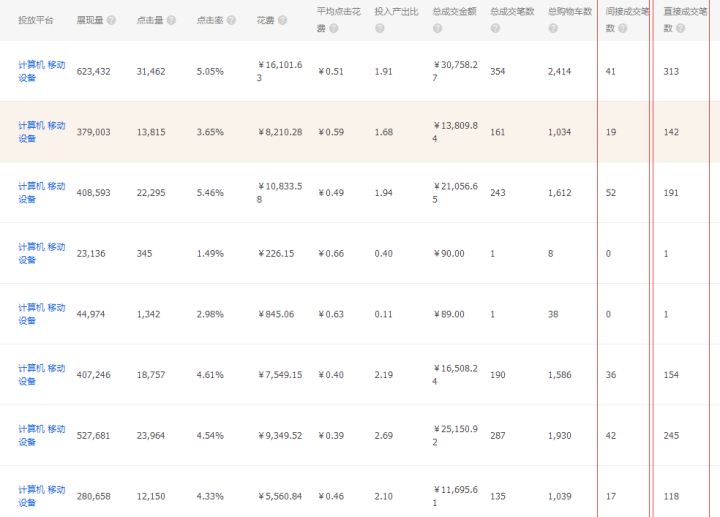Click help icon beside 点击量 header

171,20
